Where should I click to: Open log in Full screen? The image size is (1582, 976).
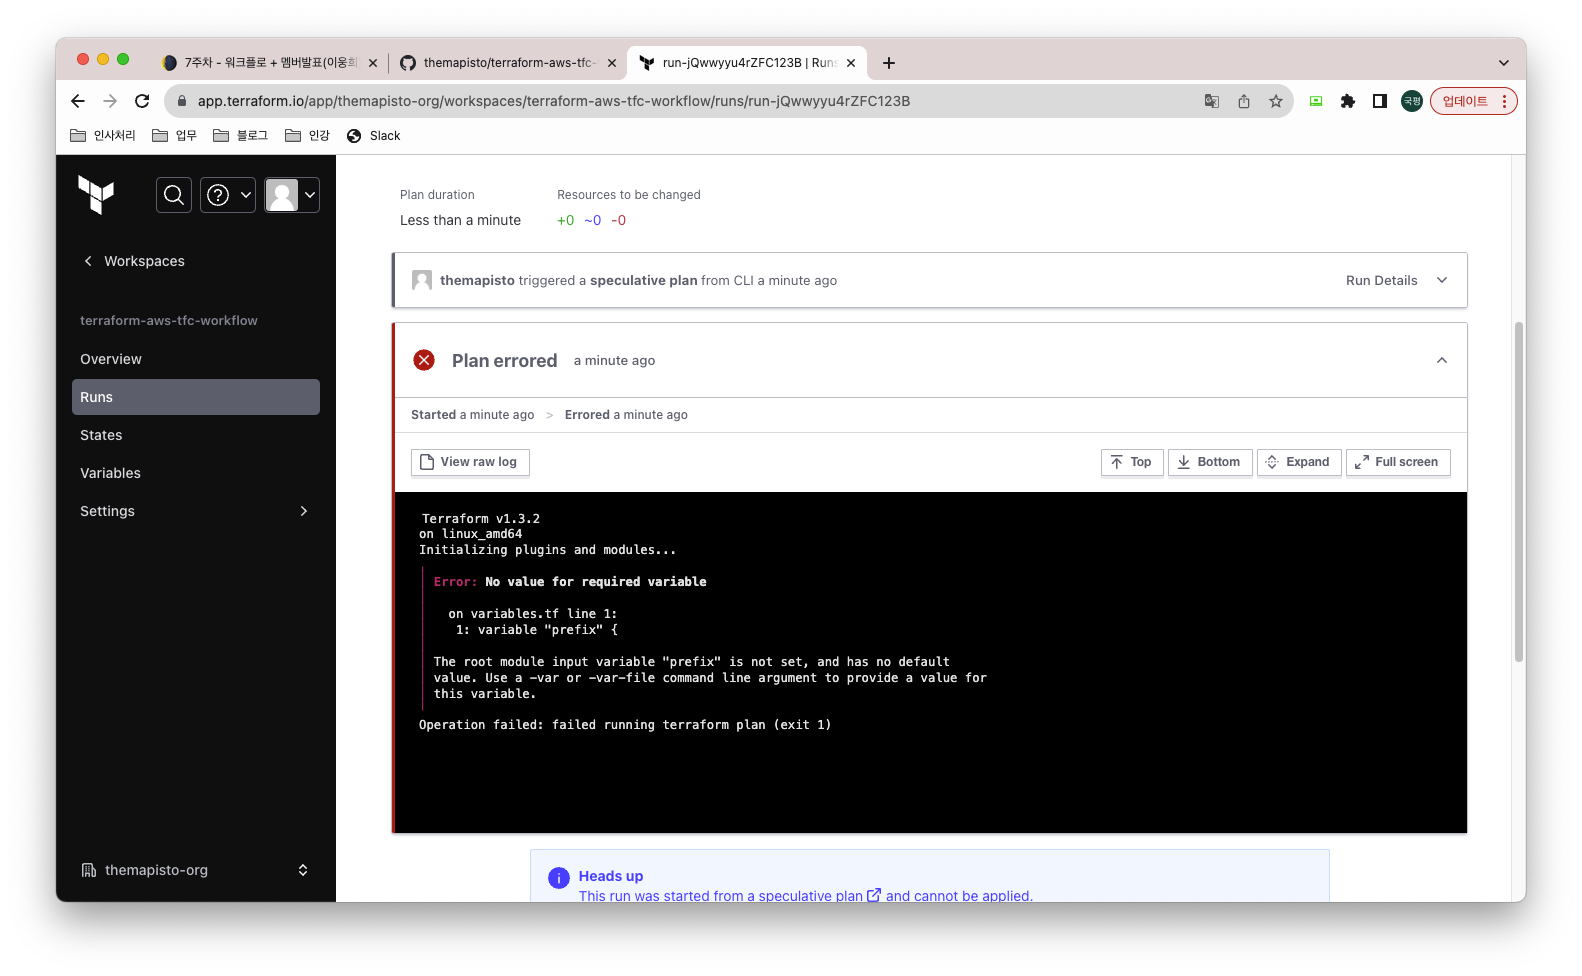(1398, 462)
